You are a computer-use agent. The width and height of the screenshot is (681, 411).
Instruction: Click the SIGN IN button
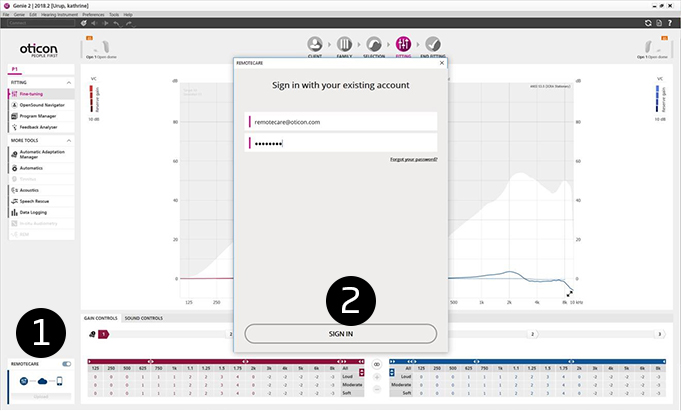[x=340, y=334]
